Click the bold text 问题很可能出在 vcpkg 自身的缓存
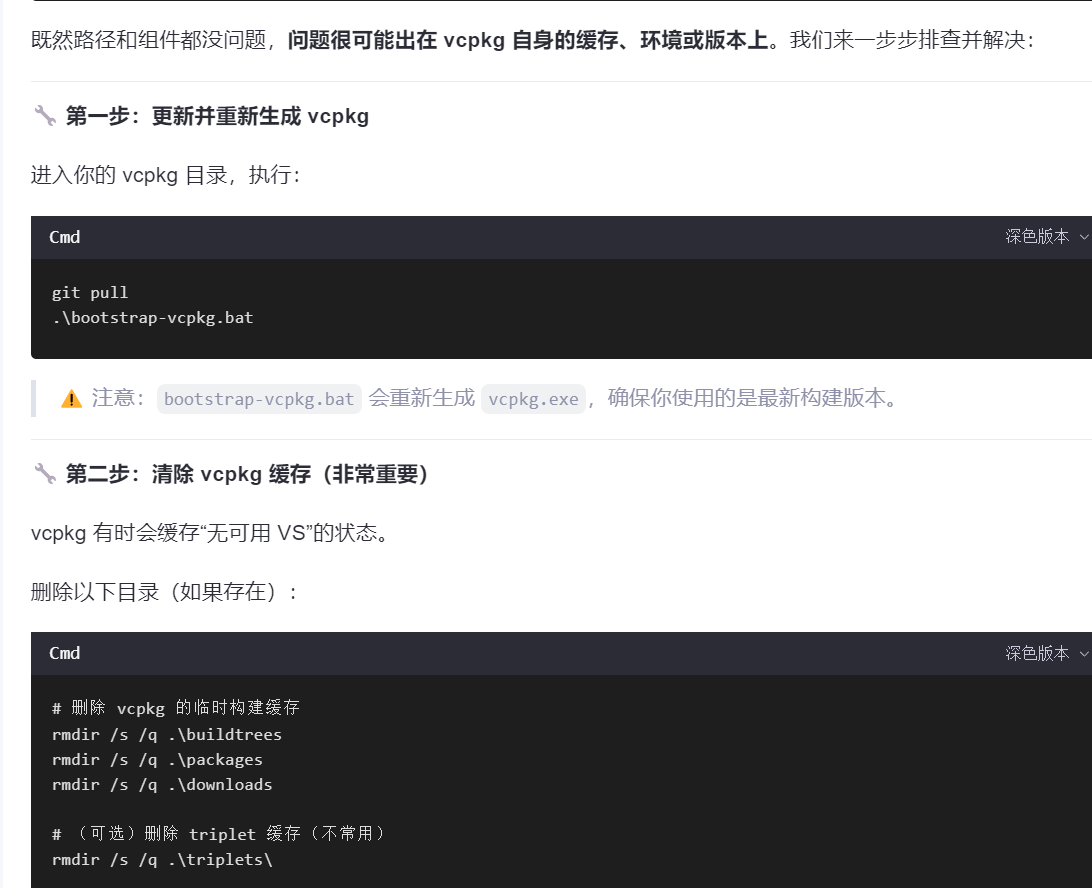 point(453,40)
